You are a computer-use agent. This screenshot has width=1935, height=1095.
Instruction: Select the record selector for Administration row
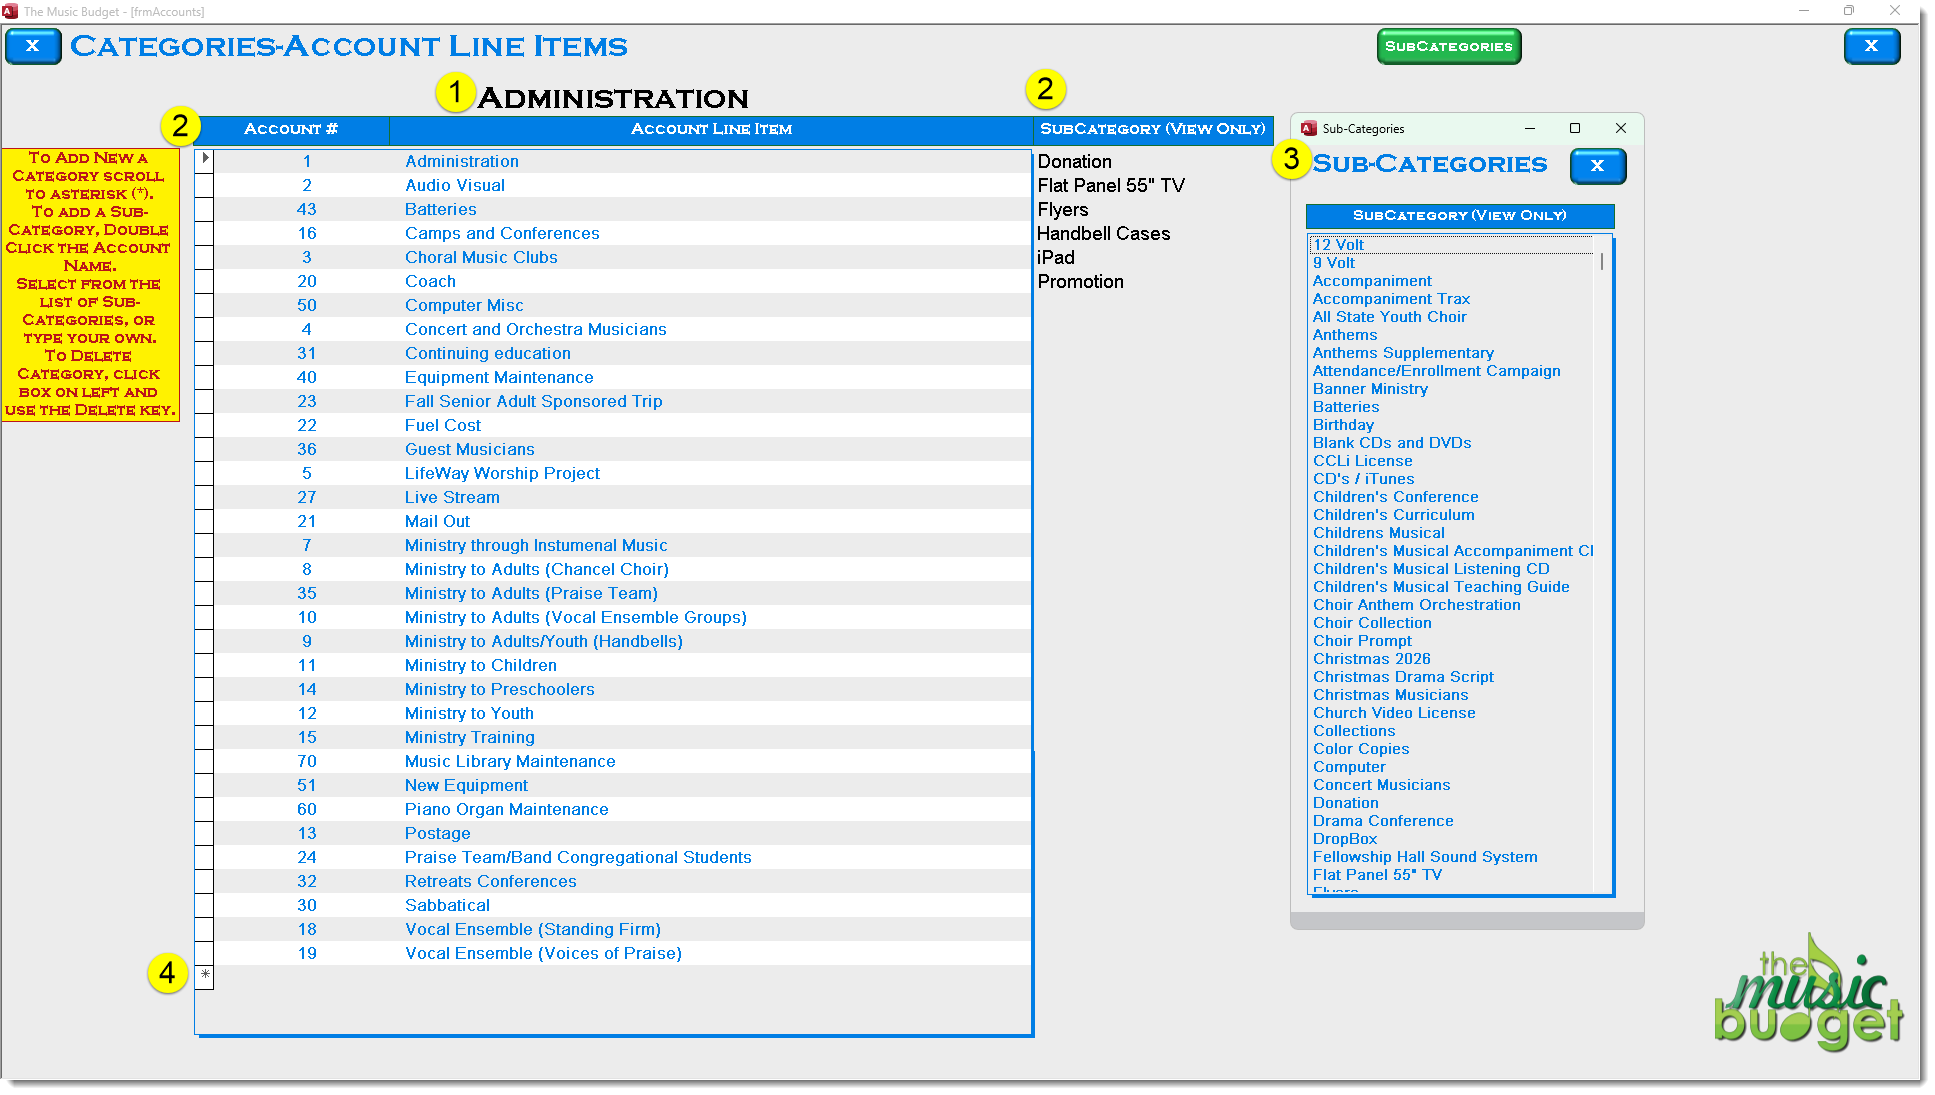click(204, 161)
